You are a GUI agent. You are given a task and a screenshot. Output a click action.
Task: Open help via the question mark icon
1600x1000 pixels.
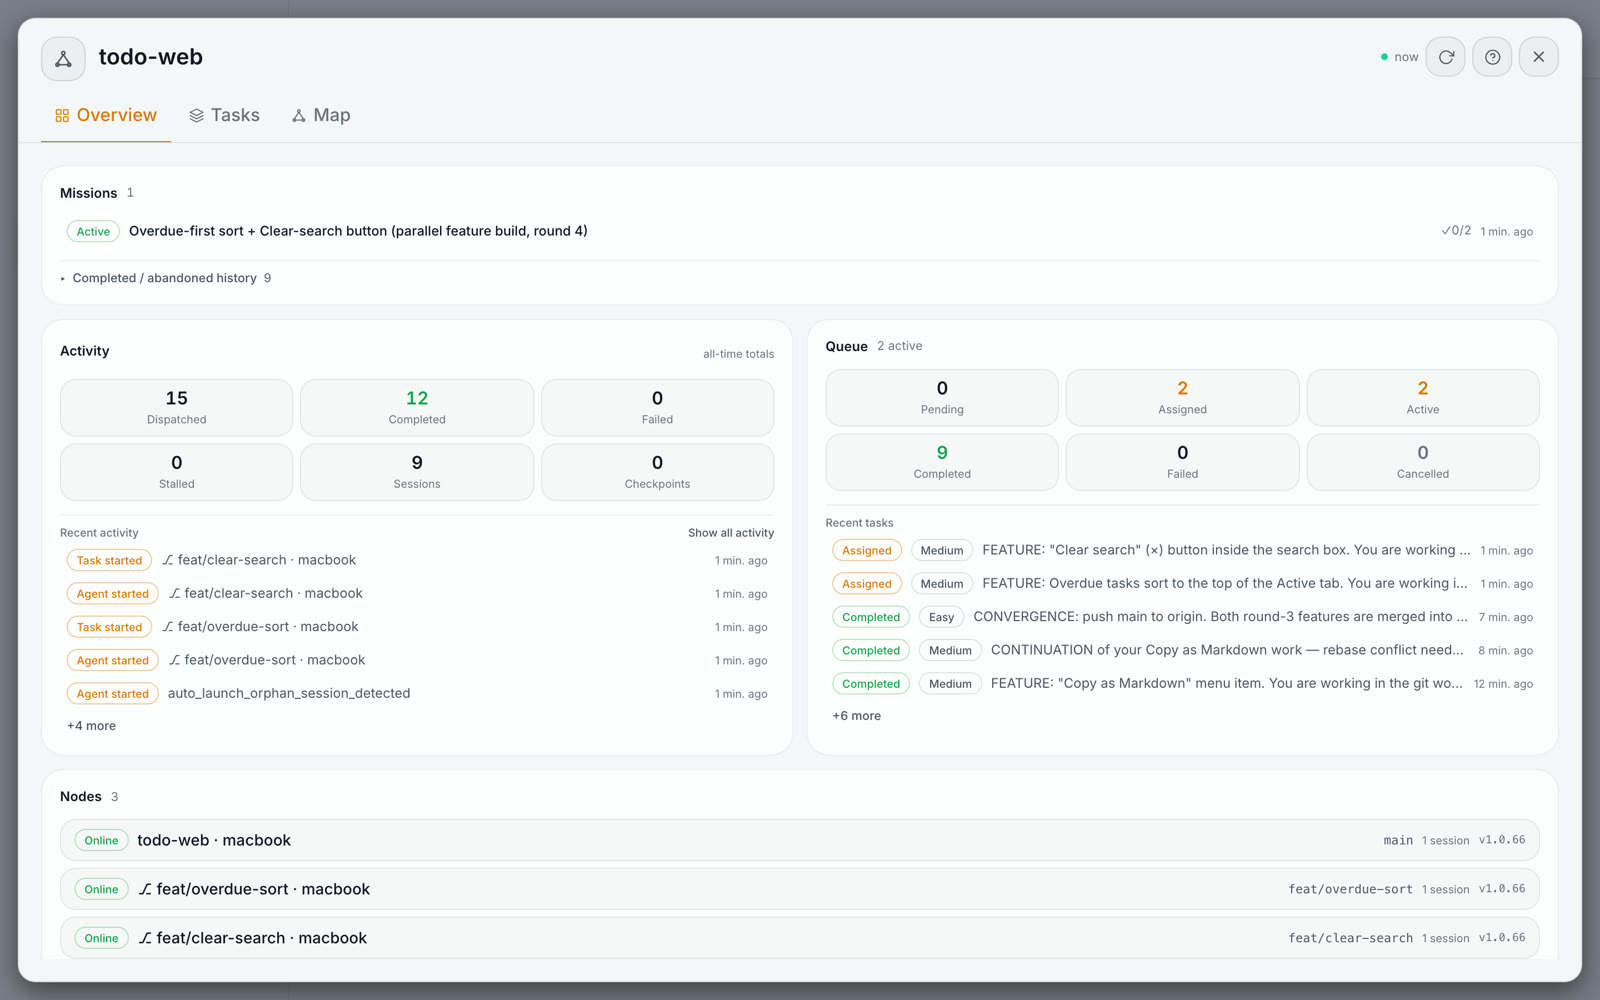point(1492,57)
